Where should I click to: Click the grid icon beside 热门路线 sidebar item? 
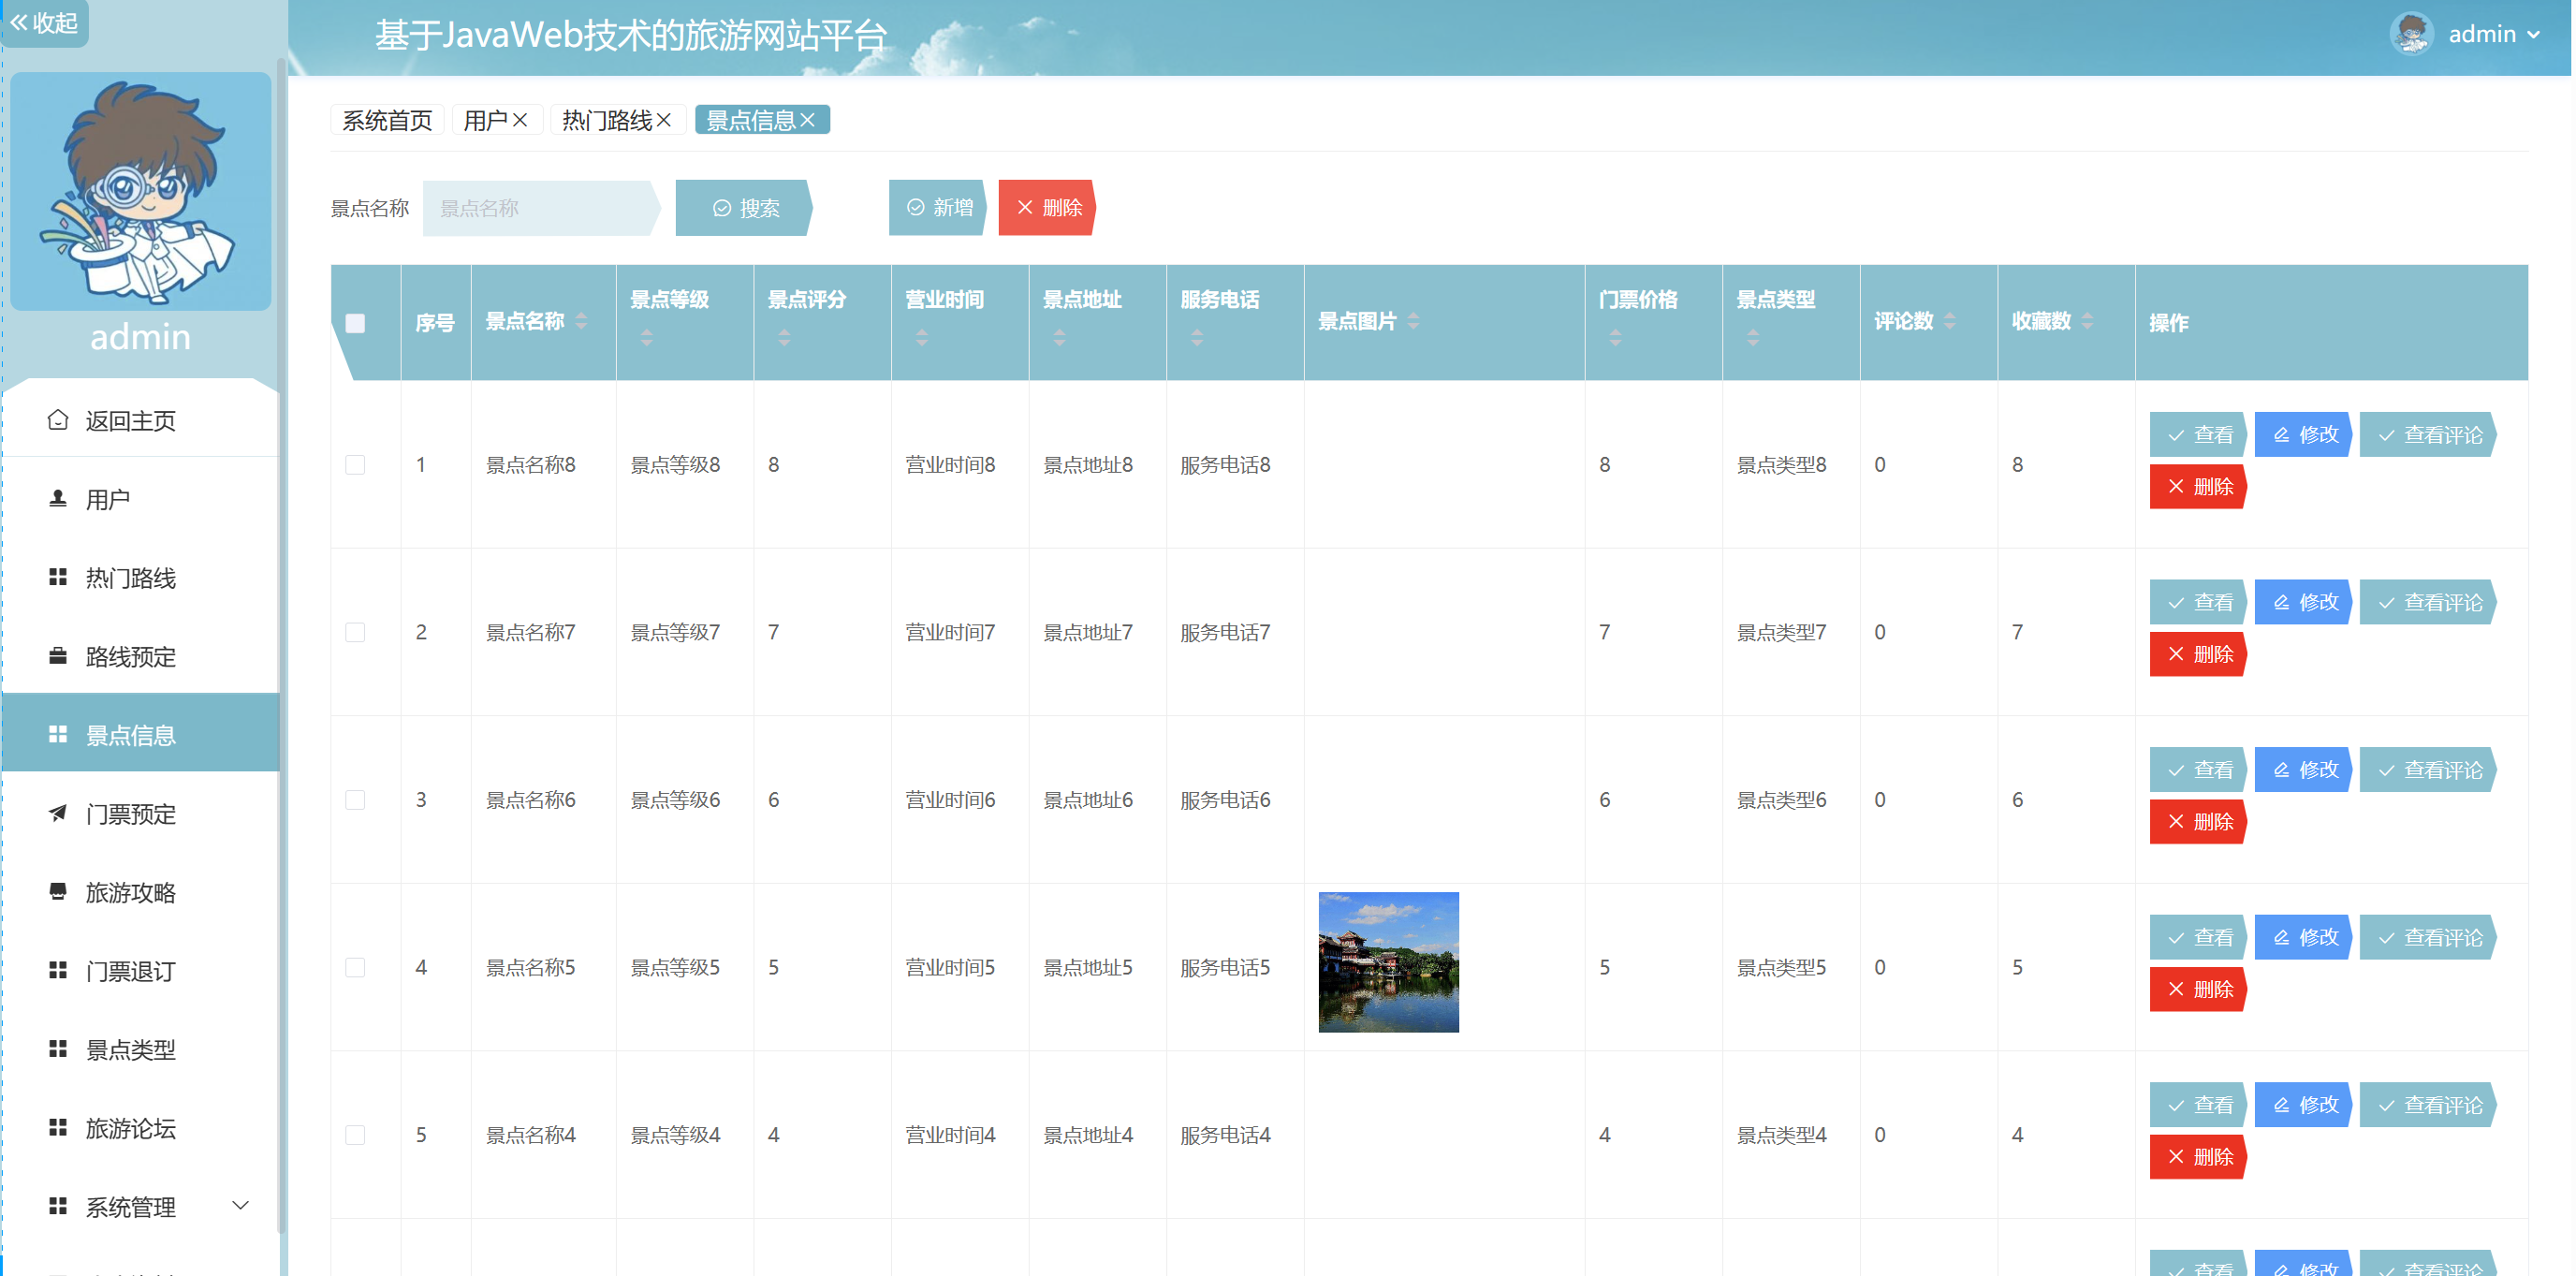tap(58, 577)
